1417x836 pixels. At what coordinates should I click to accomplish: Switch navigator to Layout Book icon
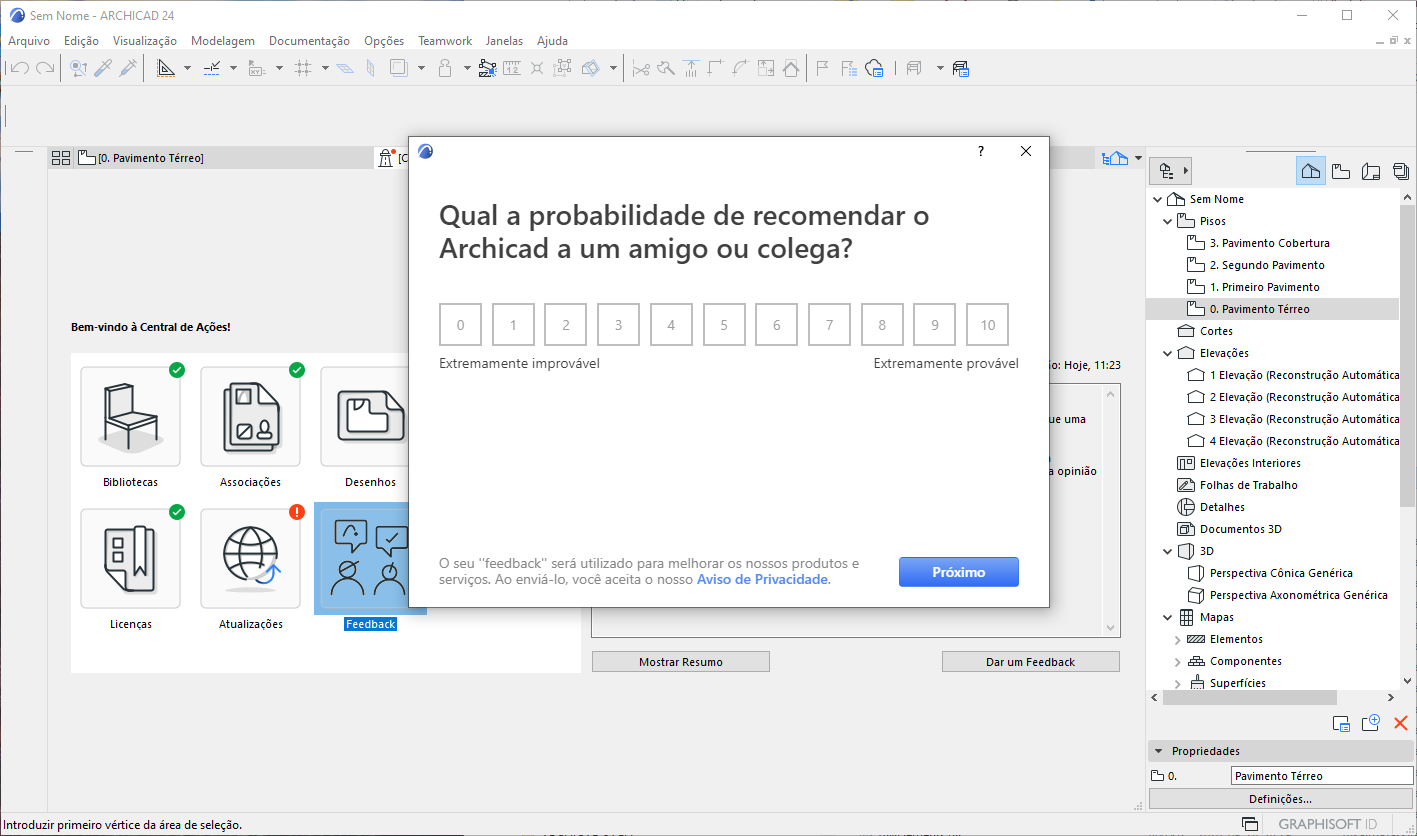(1371, 171)
